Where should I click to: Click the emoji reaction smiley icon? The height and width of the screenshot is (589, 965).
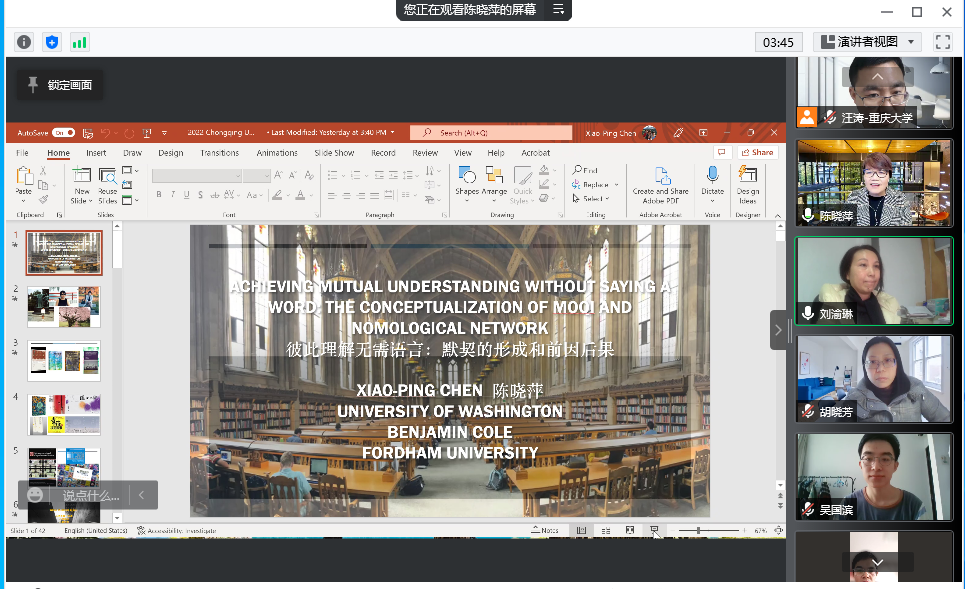[36, 495]
